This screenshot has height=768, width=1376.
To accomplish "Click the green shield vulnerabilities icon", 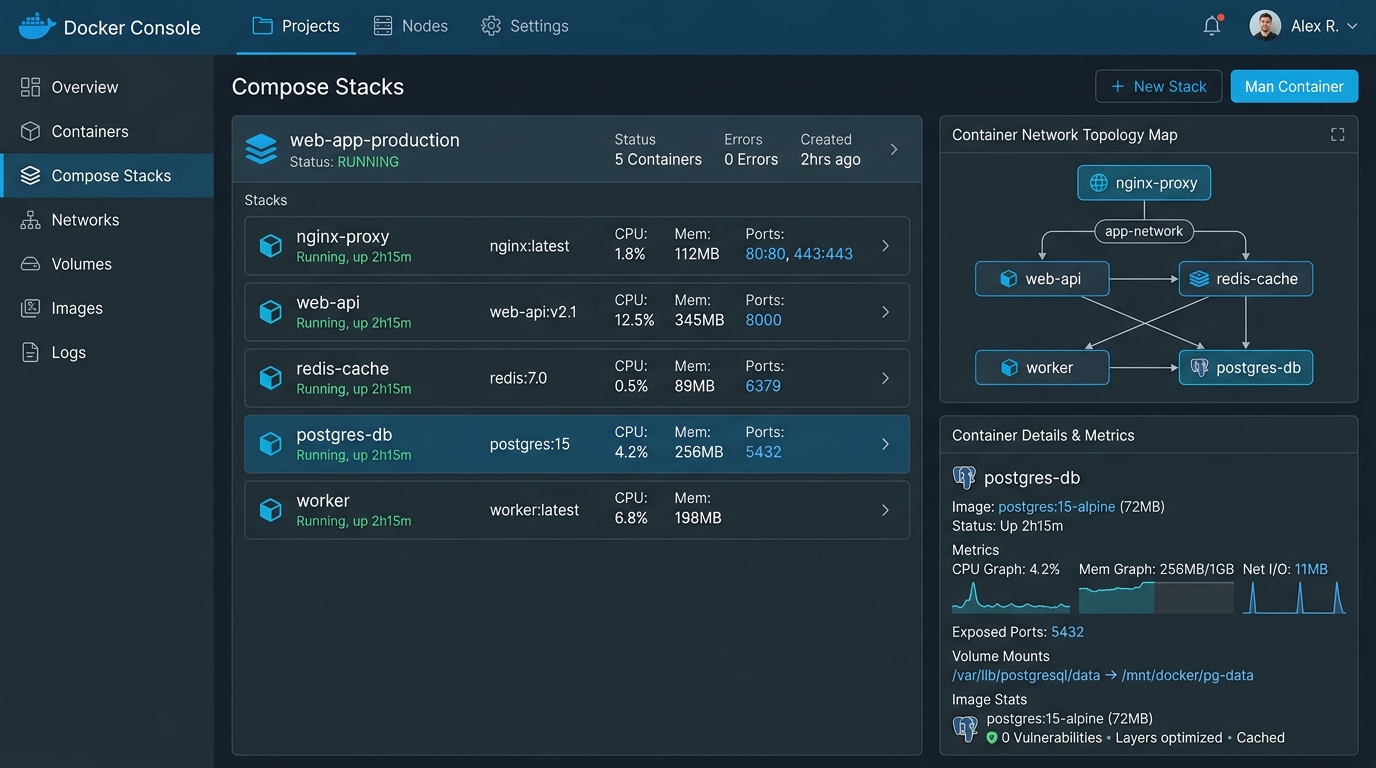I will coord(992,738).
